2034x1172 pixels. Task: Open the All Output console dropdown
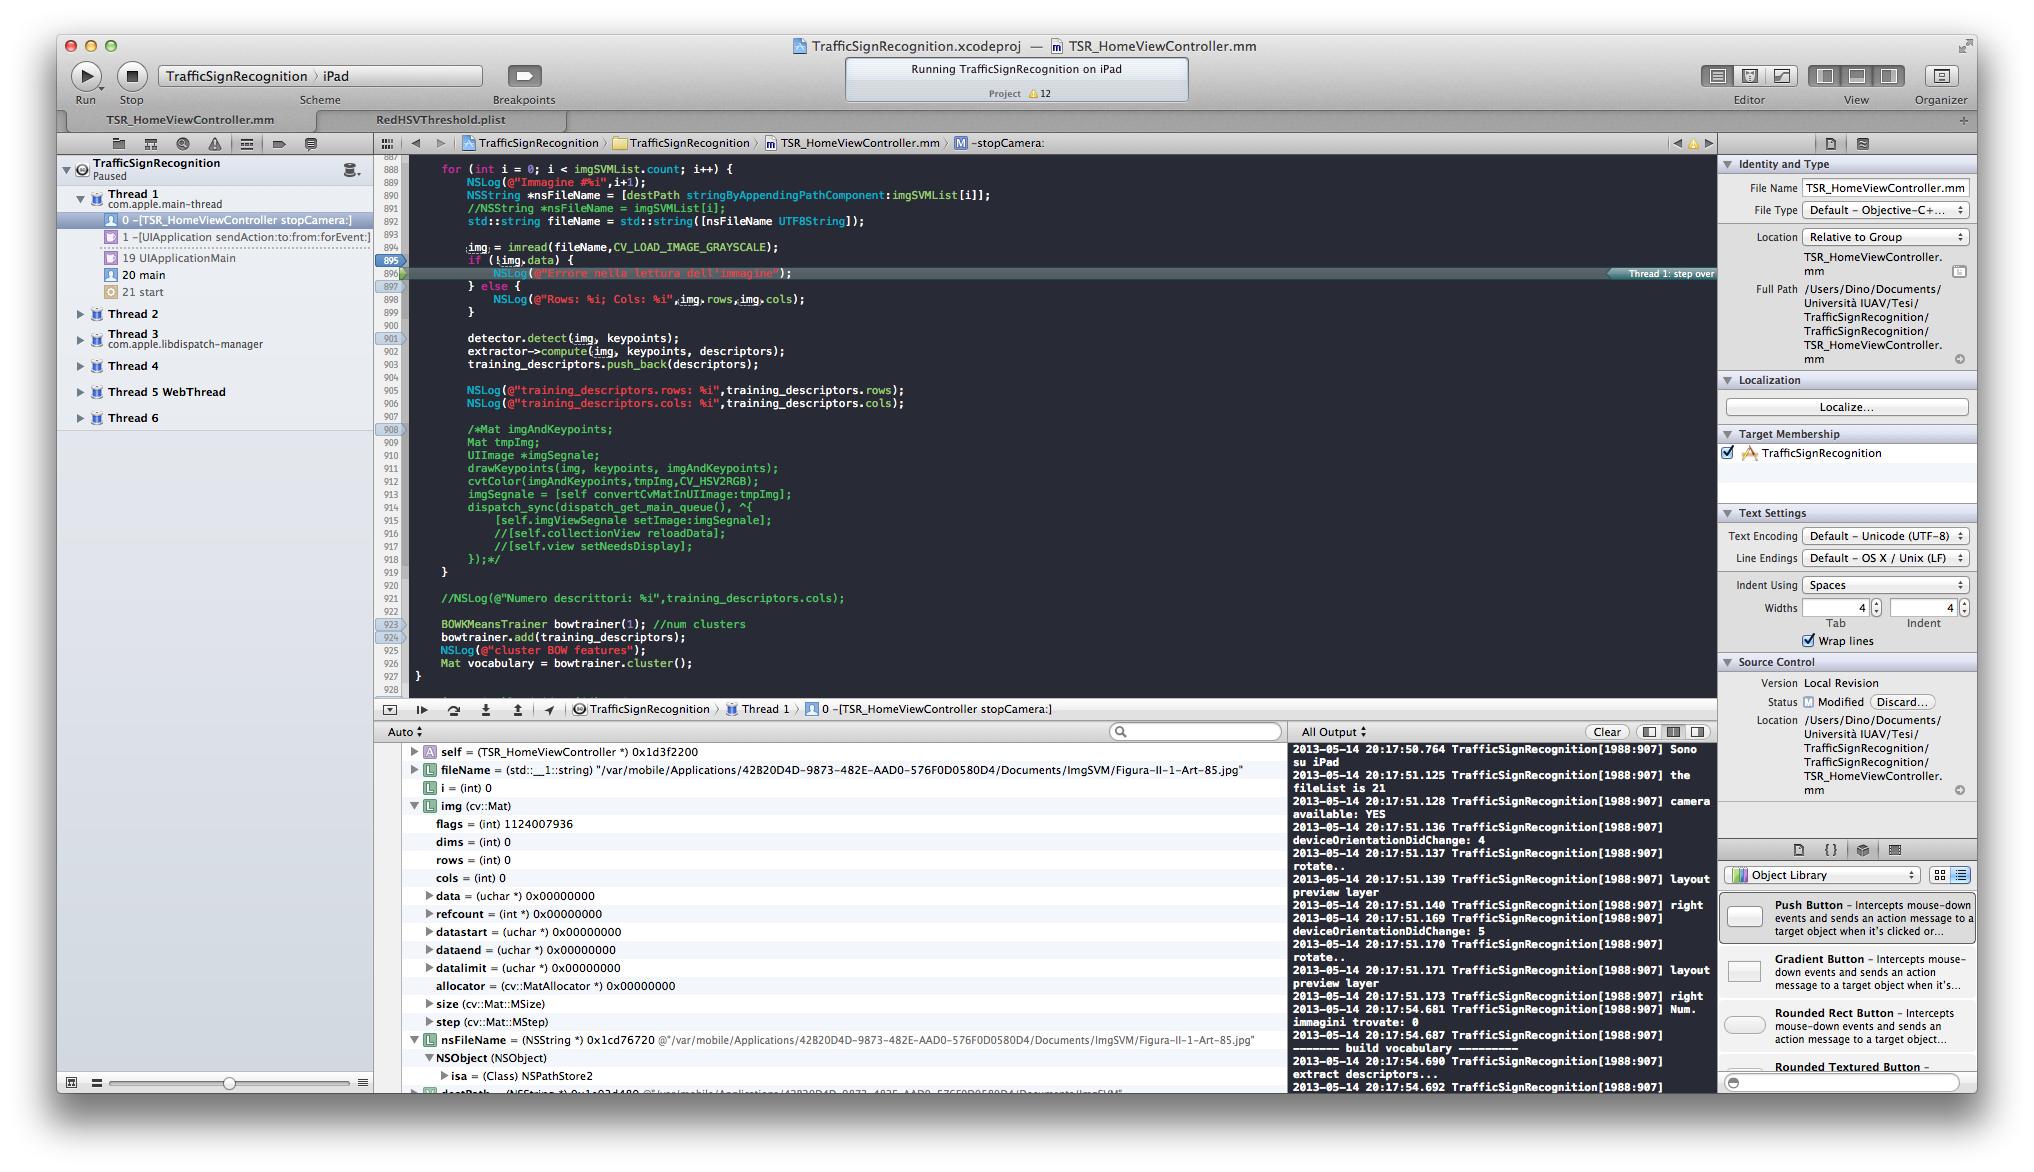[1333, 732]
